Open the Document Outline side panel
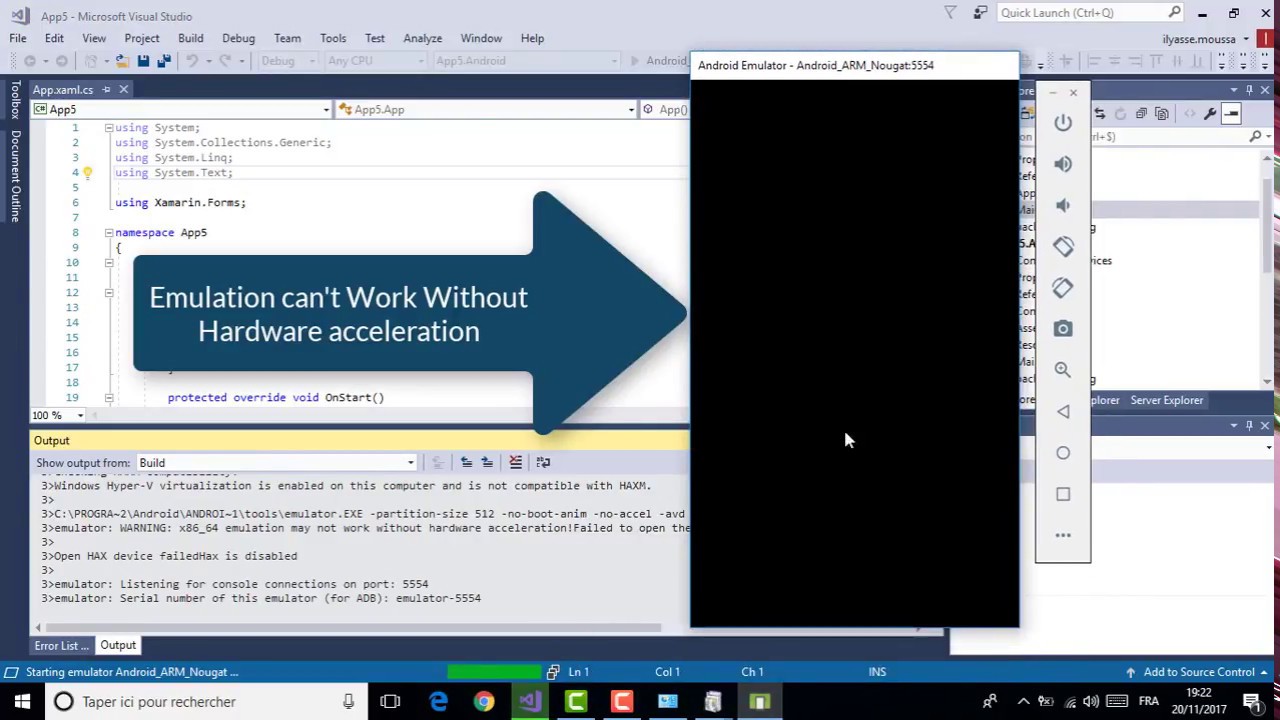The image size is (1280, 720). pos(15,176)
